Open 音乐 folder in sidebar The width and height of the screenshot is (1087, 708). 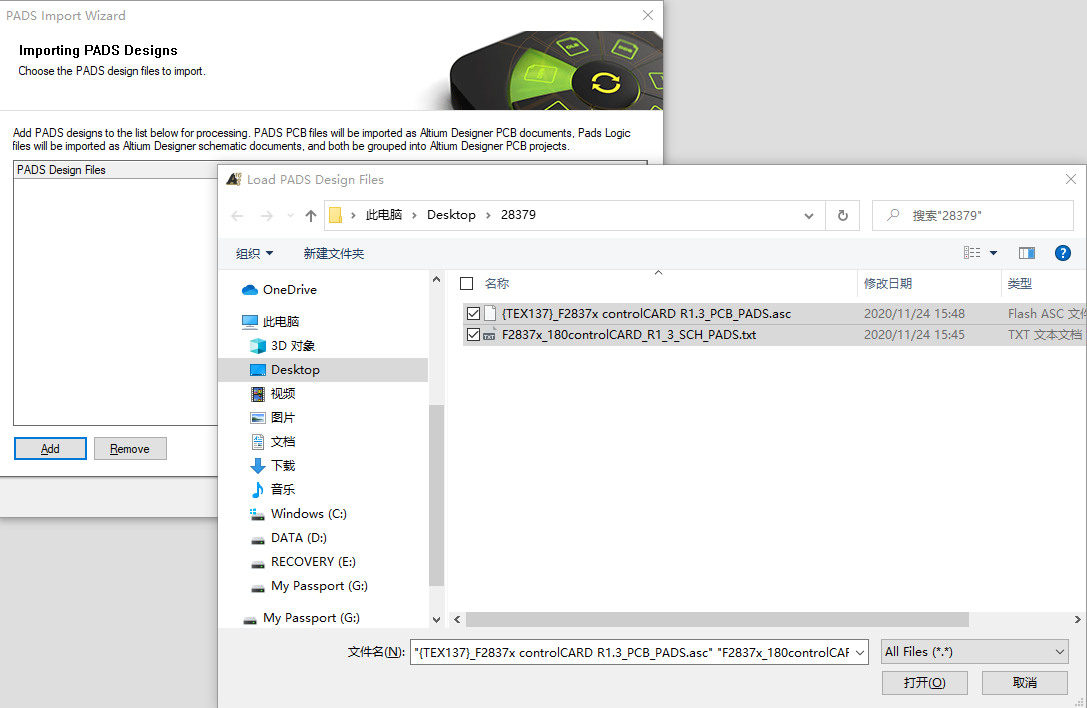(x=283, y=490)
